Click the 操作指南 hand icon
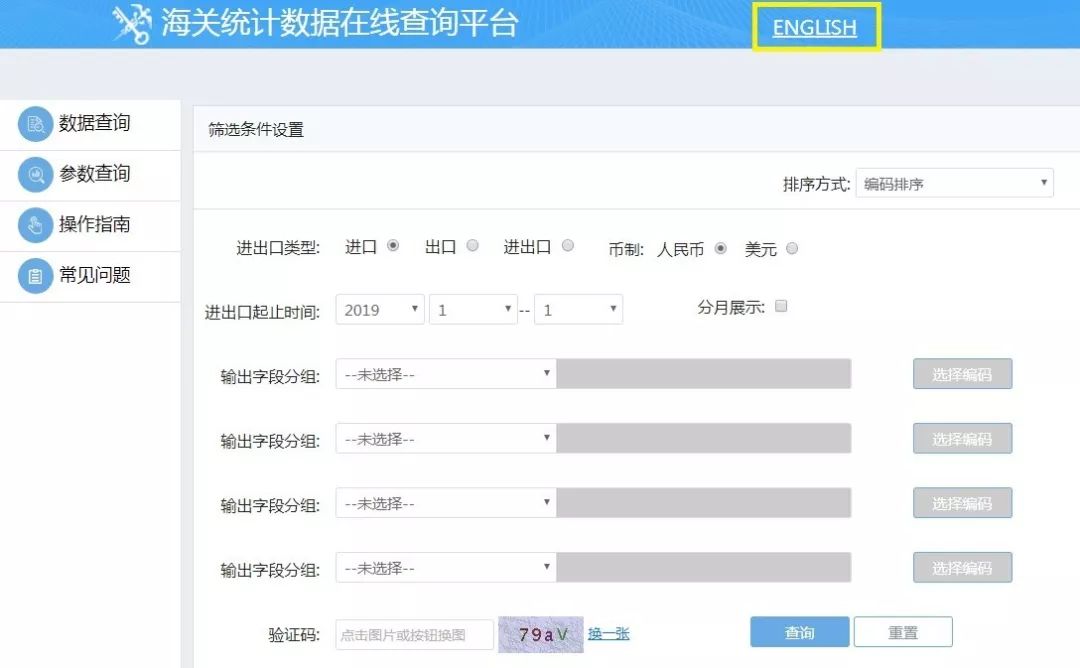1080x668 pixels. [35, 225]
